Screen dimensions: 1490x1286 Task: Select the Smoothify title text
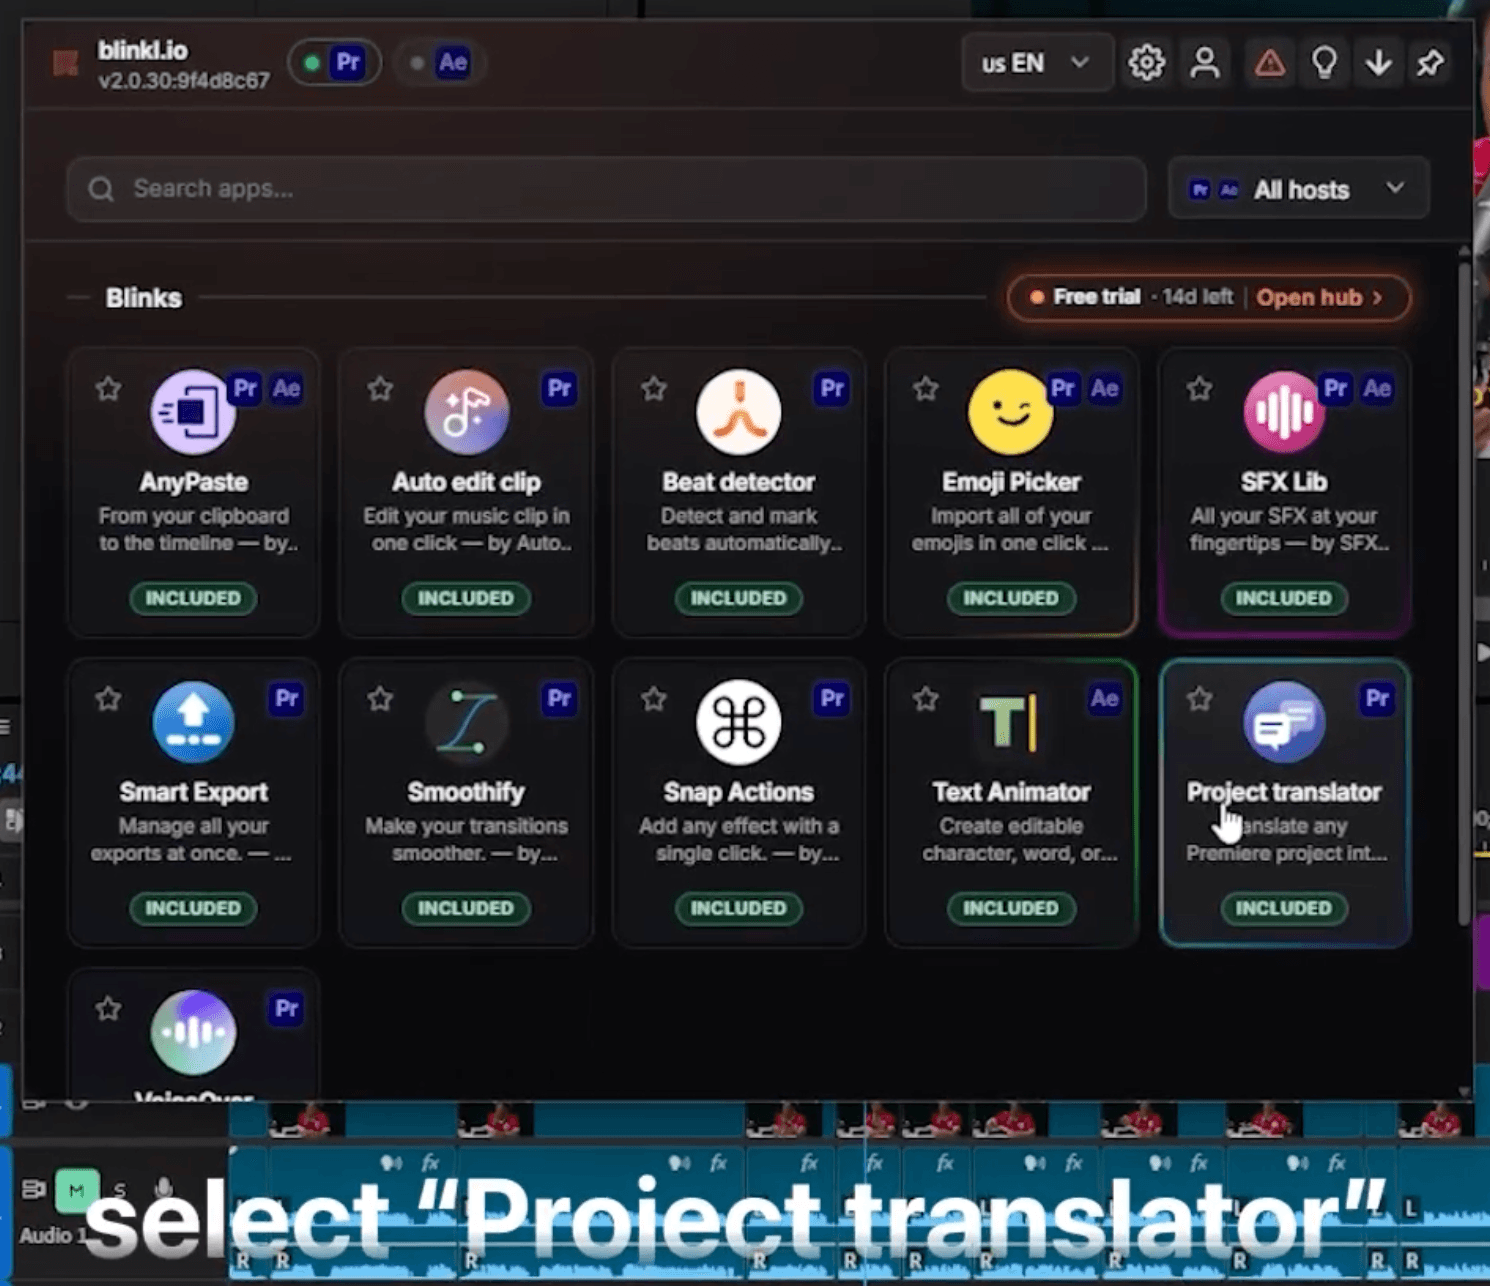point(466,792)
